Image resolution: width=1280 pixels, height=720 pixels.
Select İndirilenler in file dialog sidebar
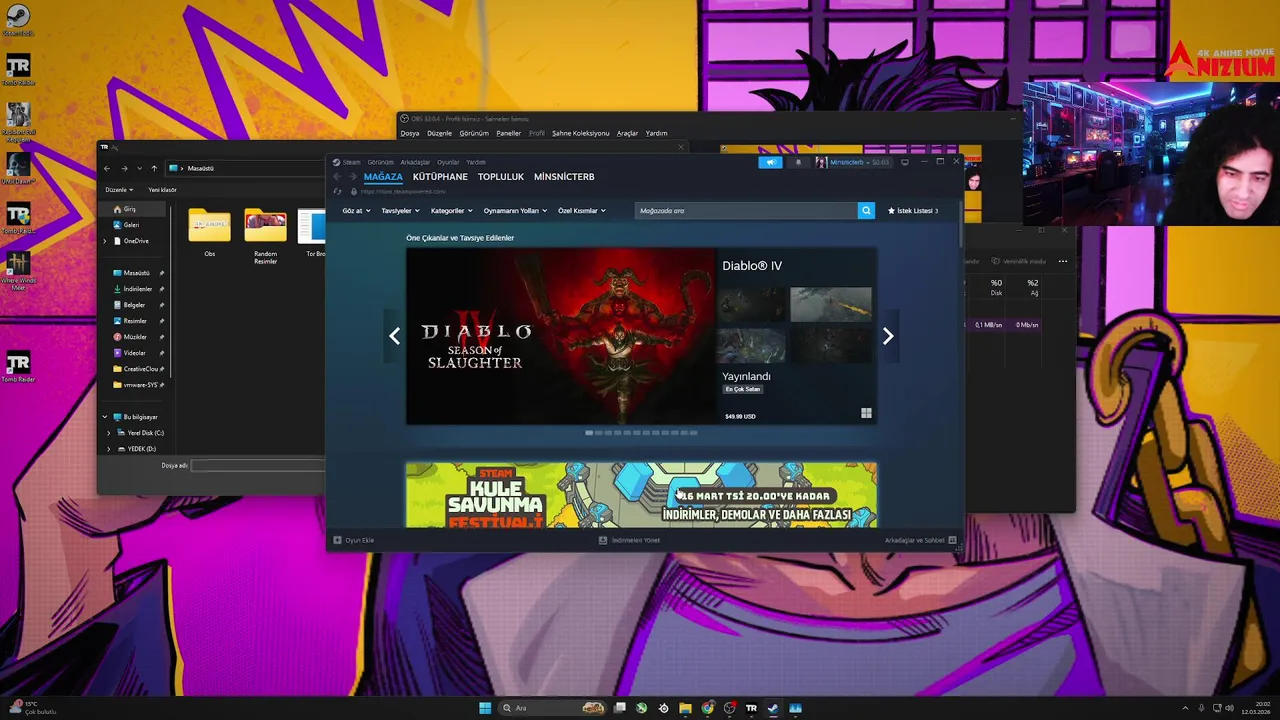pos(138,289)
